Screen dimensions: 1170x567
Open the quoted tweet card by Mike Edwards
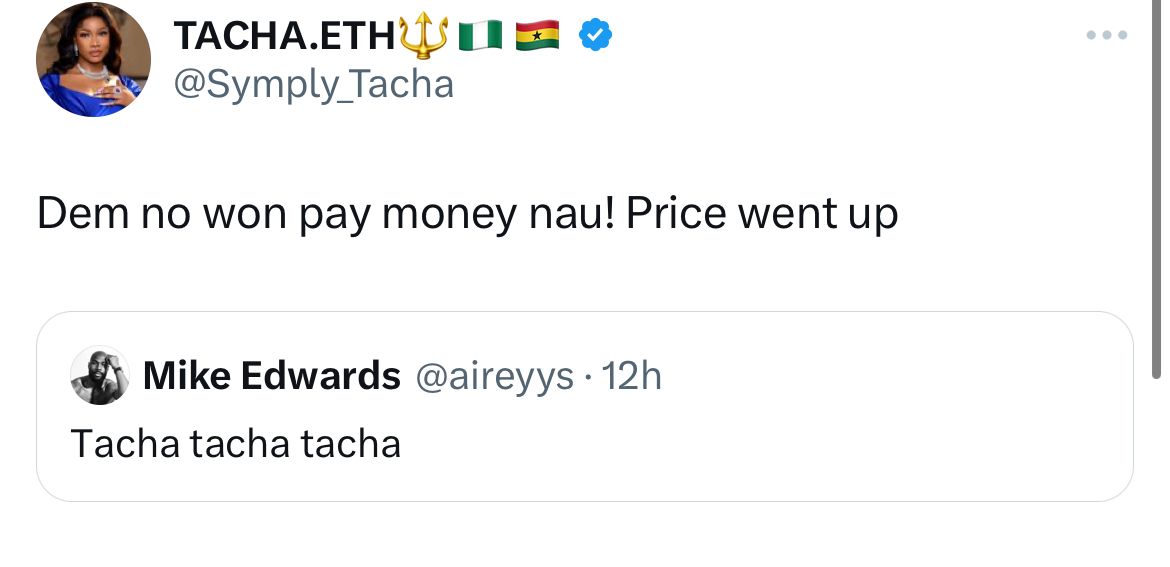(x=585, y=407)
